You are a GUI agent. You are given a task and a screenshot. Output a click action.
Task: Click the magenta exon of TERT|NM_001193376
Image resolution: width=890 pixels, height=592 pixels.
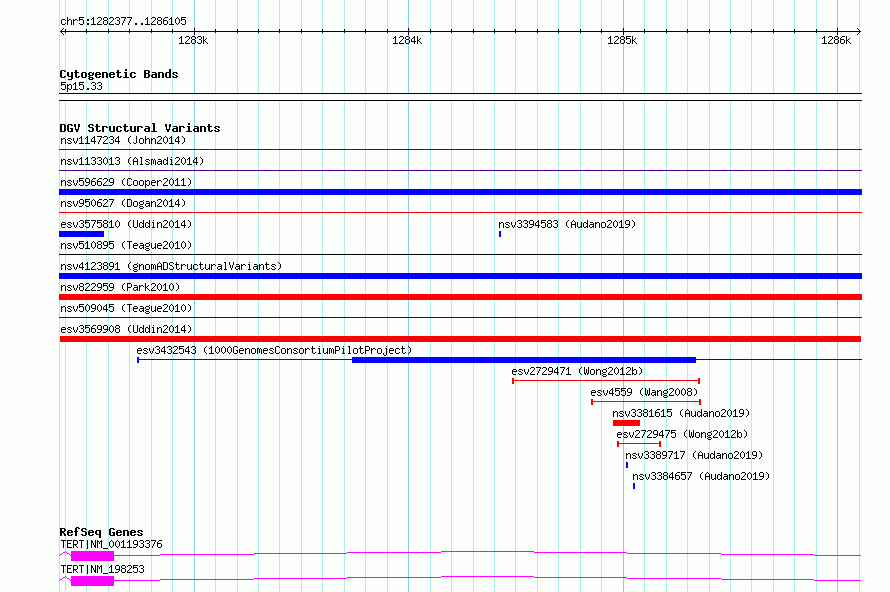pyautogui.click(x=93, y=556)
